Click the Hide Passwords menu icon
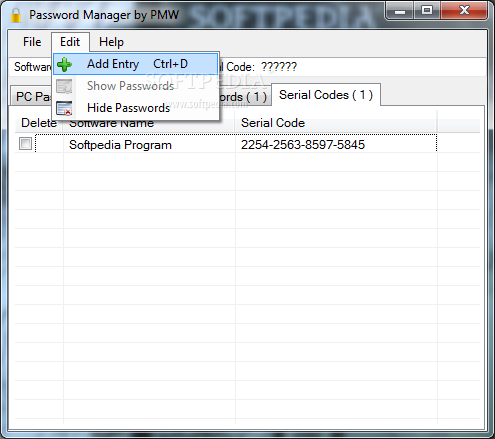Screen dimensions: 495x439 pos(64,108)
